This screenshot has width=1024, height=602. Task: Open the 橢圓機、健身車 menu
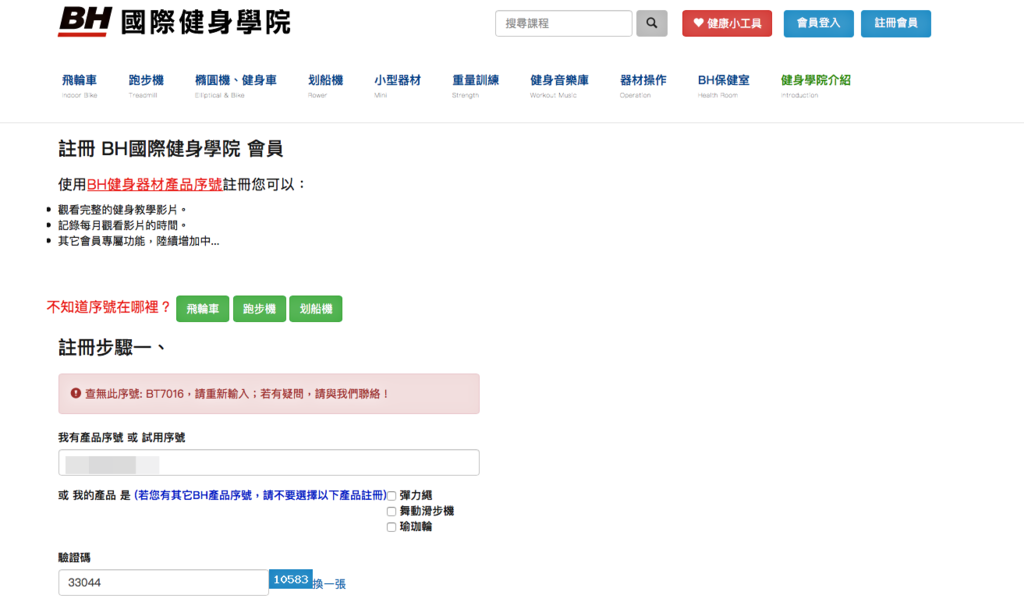[x=236, y=86]
